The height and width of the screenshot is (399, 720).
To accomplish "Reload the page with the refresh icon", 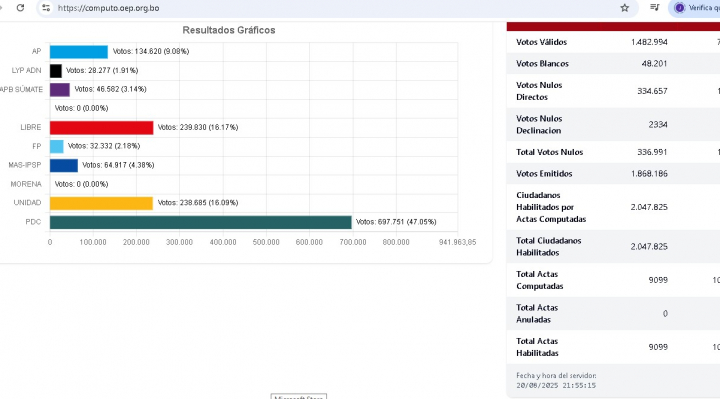I will tap(20, 8).
